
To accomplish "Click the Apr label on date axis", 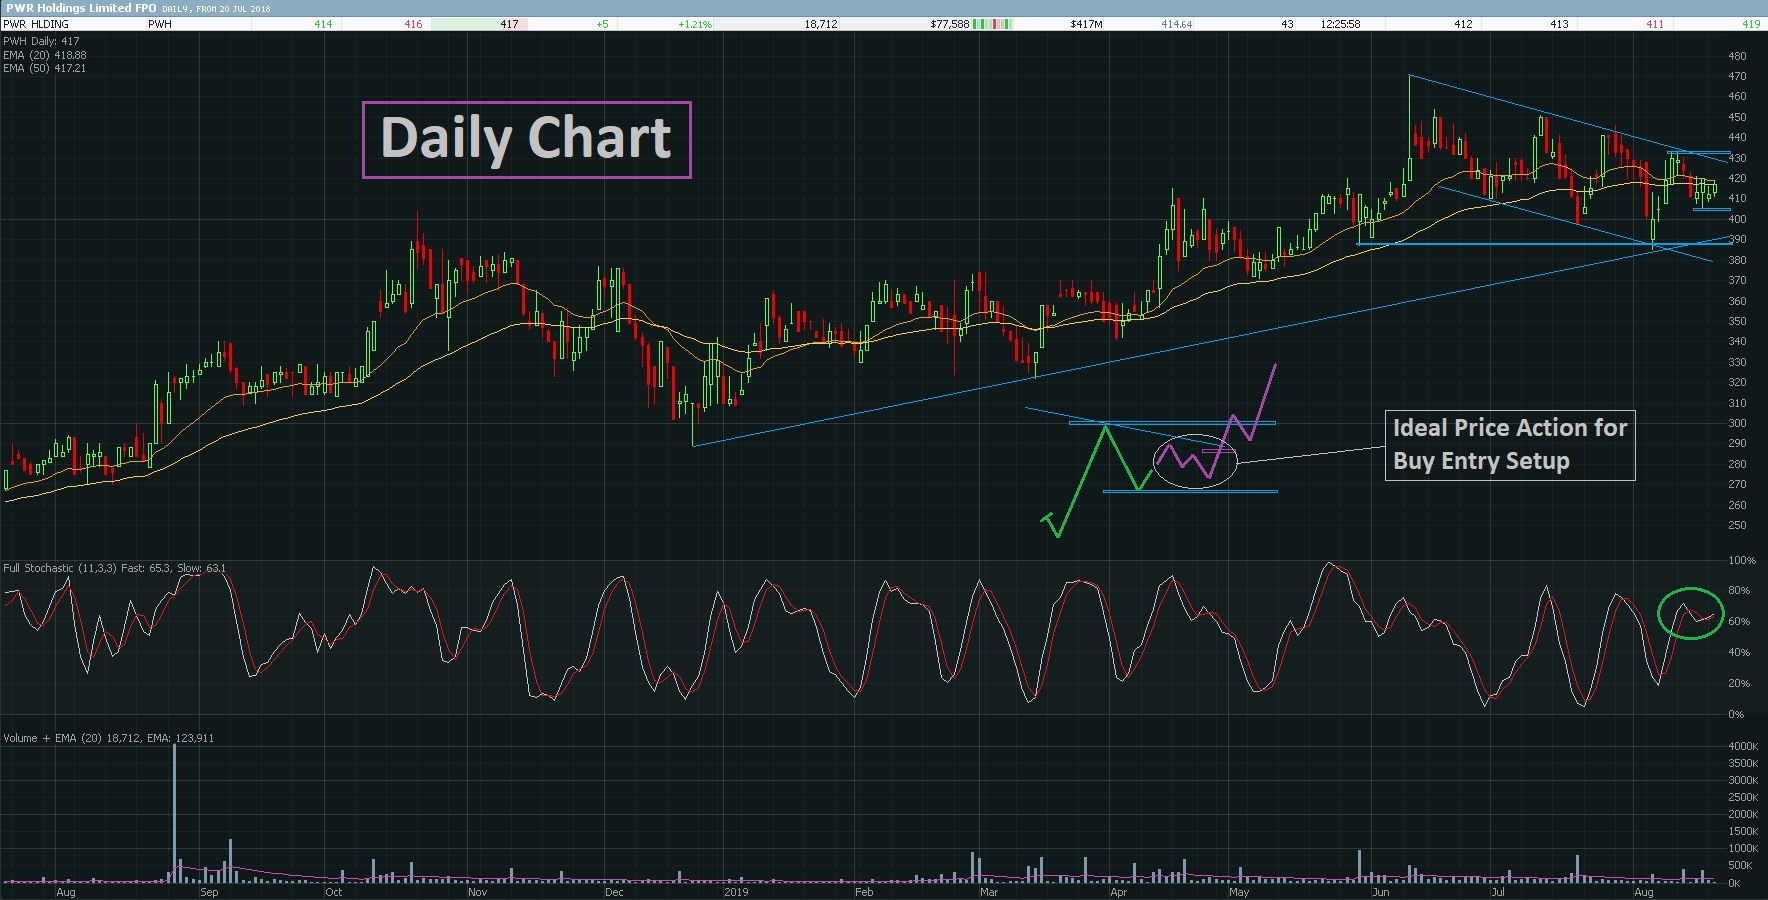I will [1118, 892].
